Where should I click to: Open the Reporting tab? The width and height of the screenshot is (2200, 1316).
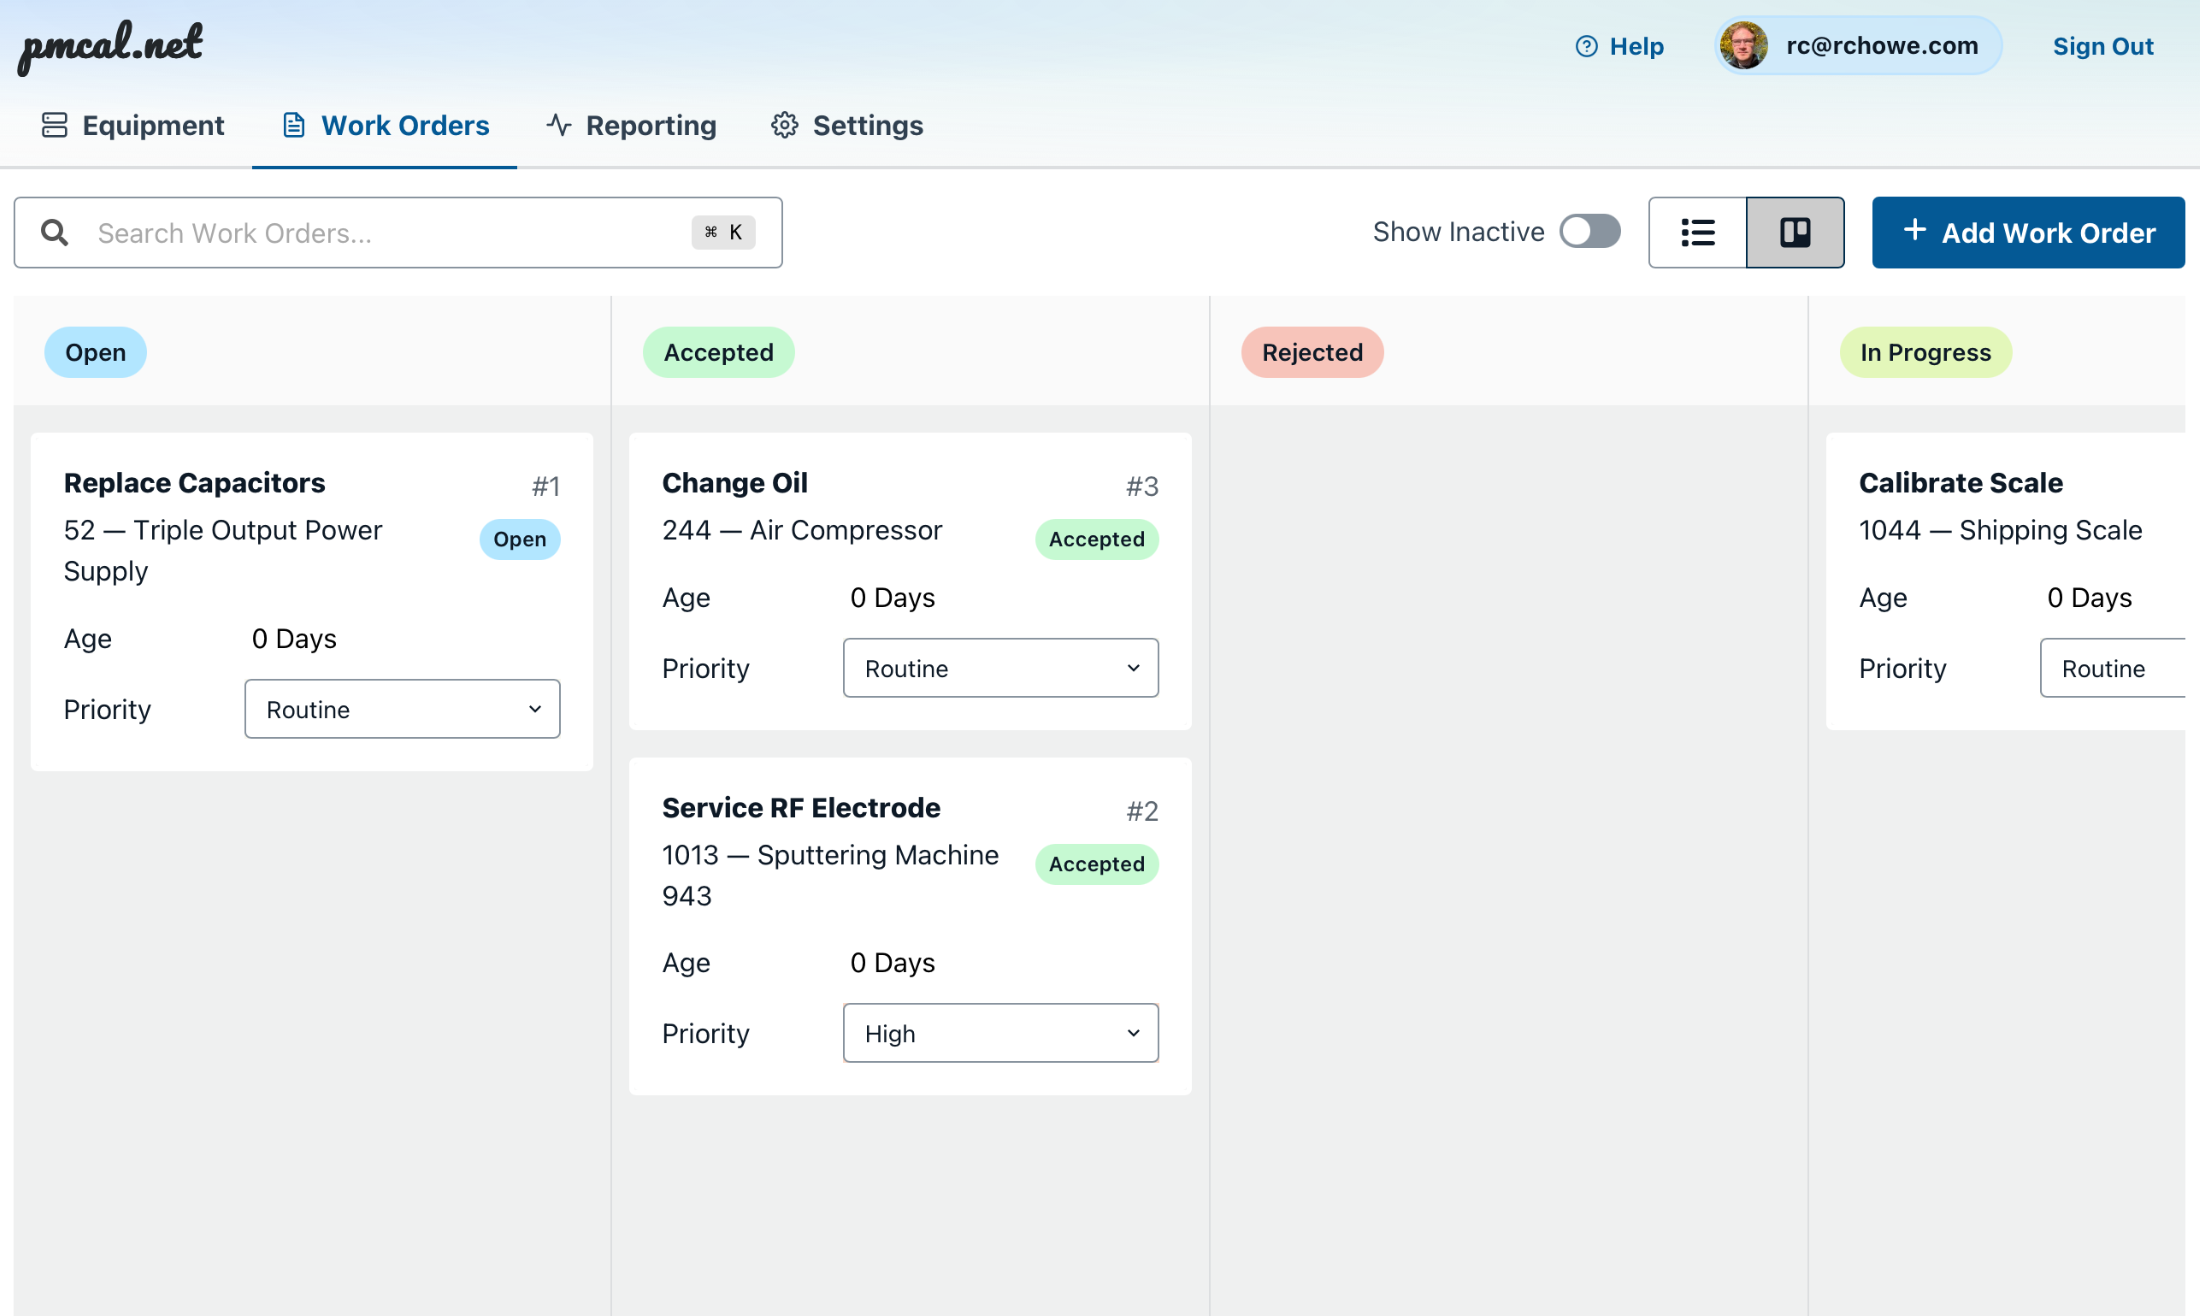(632, 125)
